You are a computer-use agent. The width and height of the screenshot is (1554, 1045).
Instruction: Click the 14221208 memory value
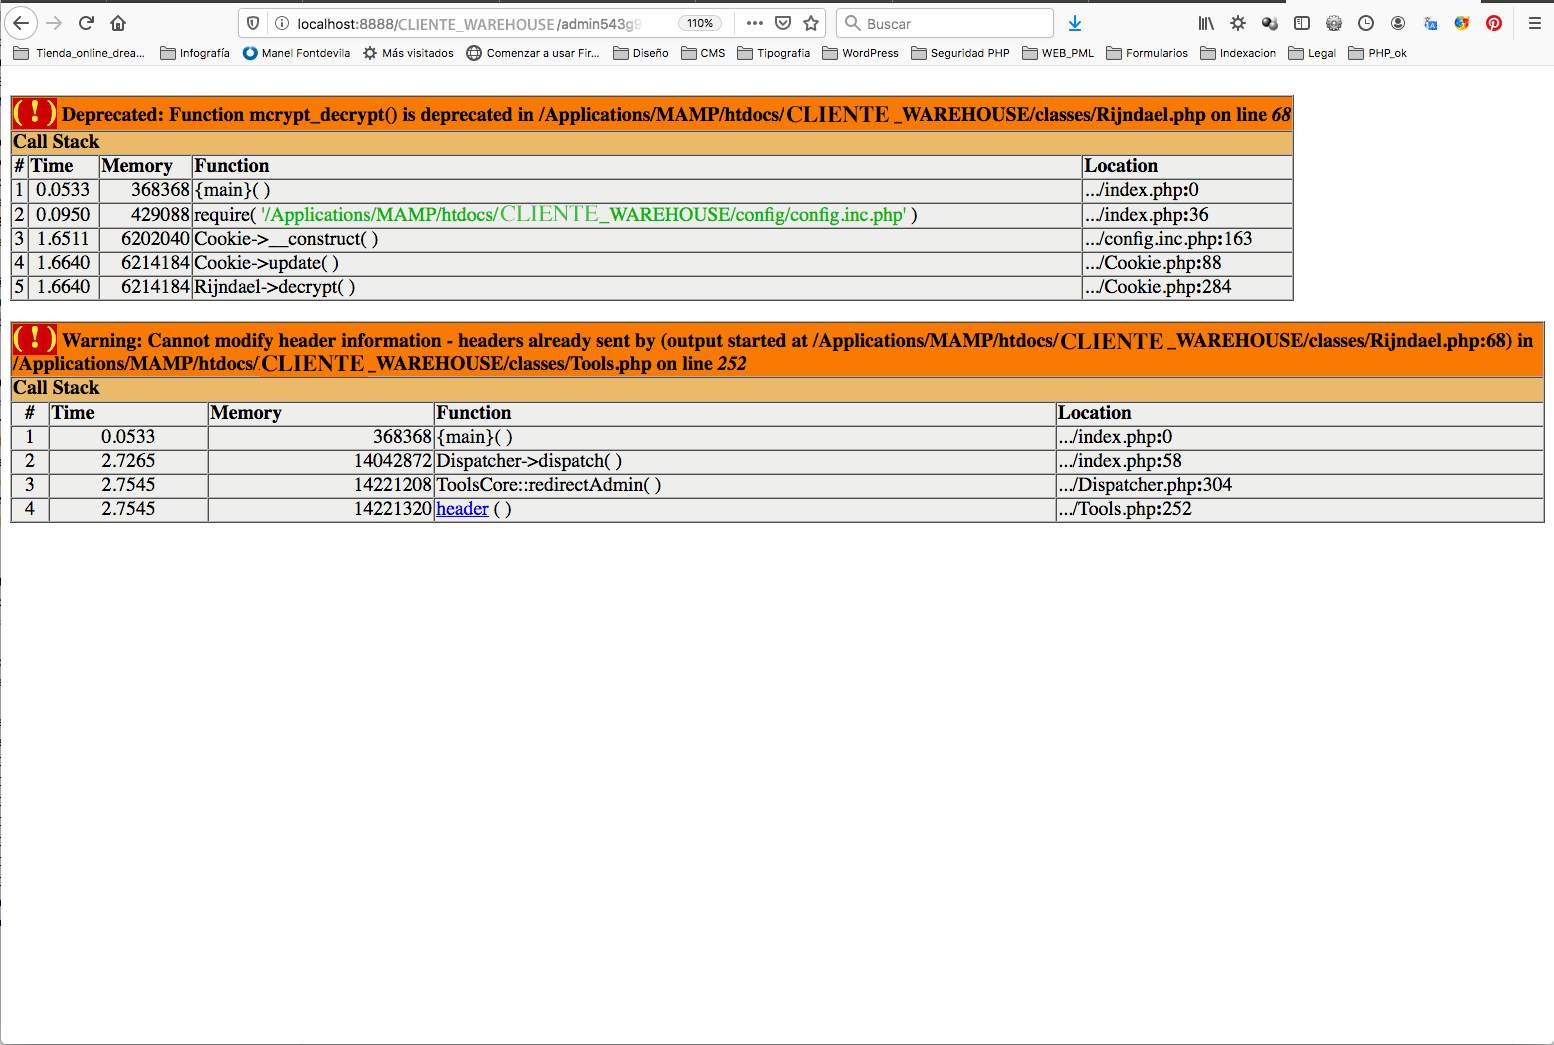coord(393,485)
